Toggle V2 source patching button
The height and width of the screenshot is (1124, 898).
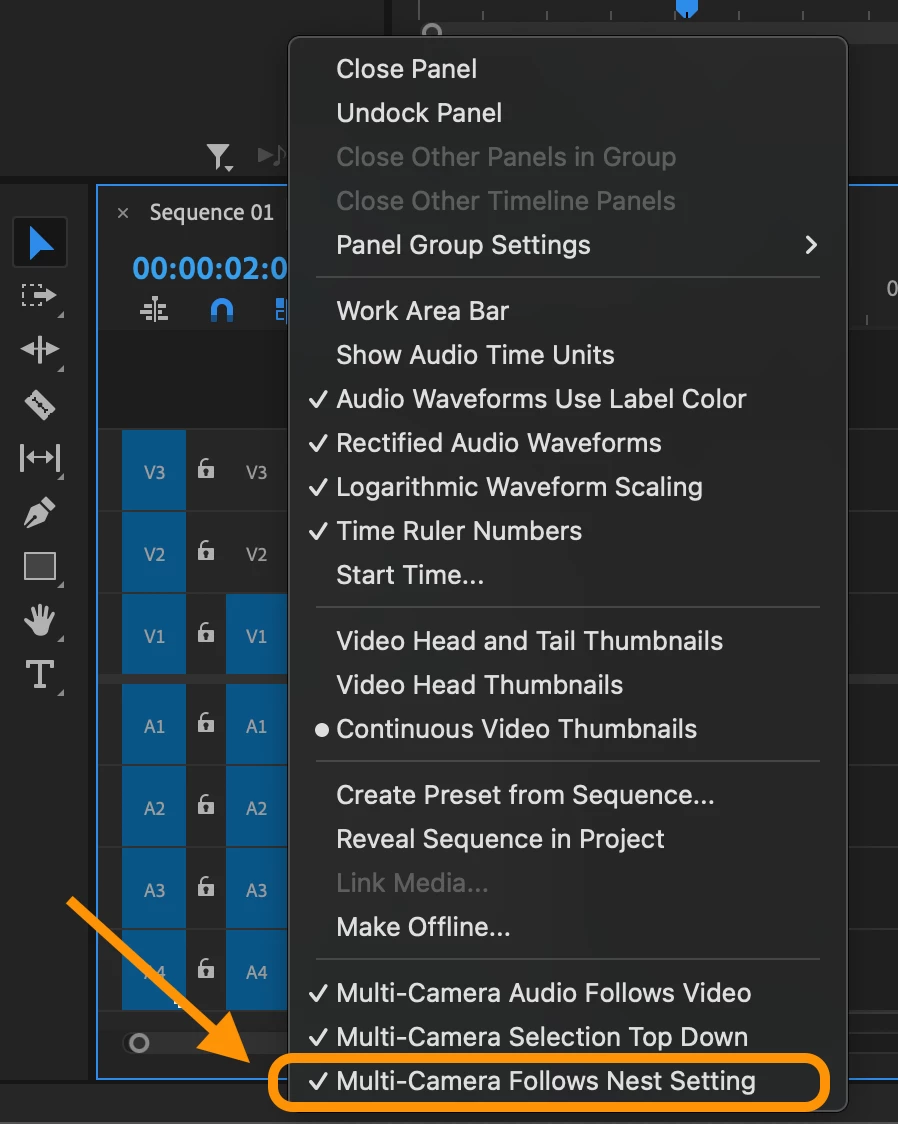(154, 553)
